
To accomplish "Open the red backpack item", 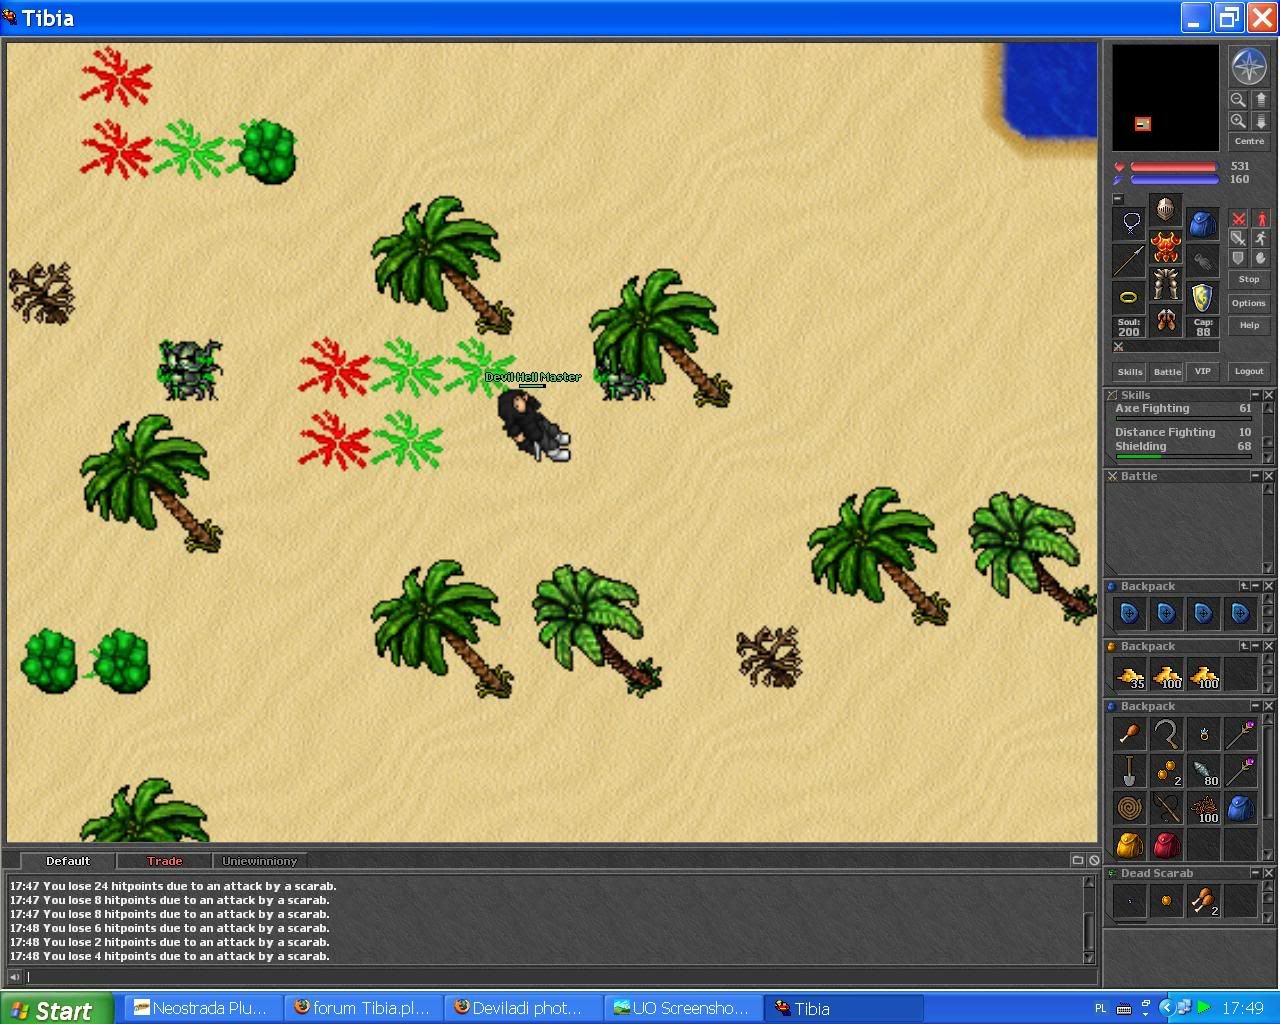I will (1166, 845).
